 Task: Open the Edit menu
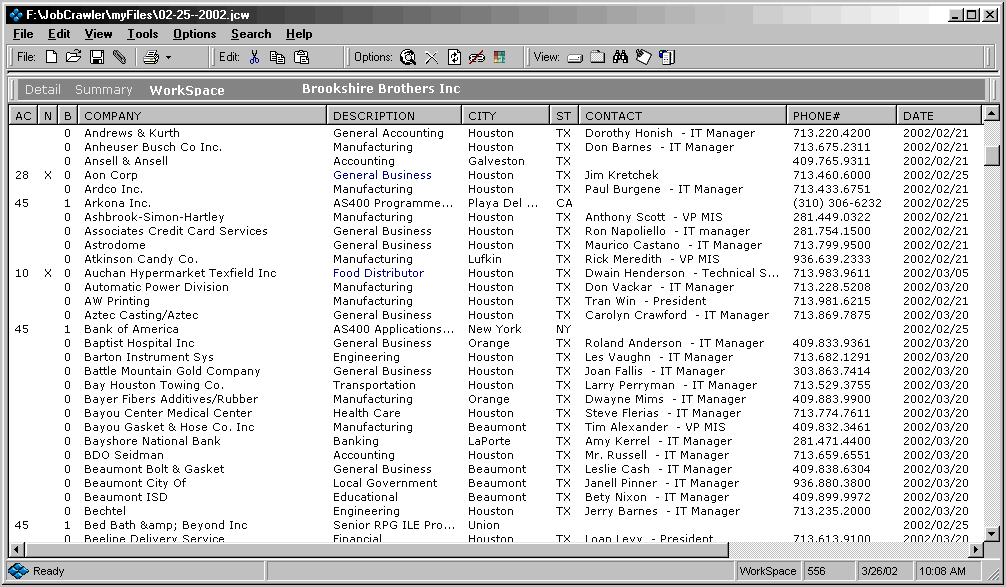(x=59, y=34)
